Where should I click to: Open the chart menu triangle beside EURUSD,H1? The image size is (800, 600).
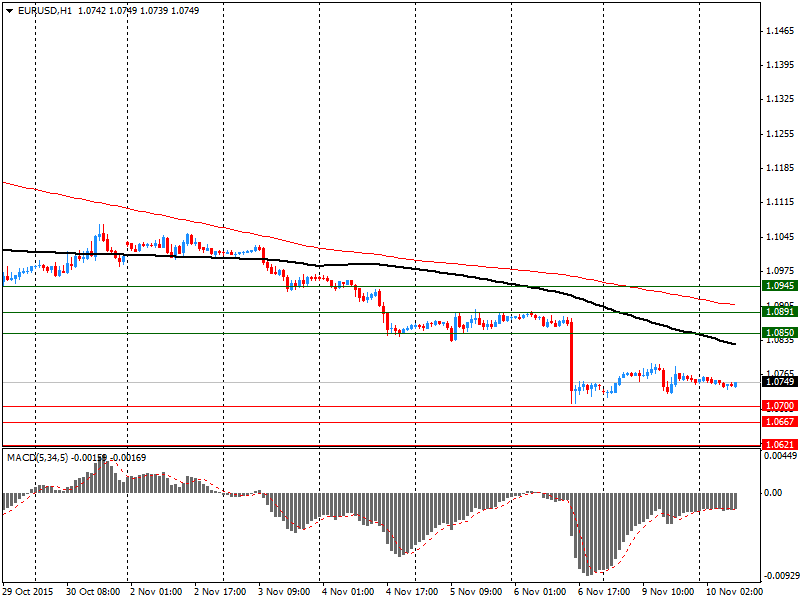click(9, 11)
